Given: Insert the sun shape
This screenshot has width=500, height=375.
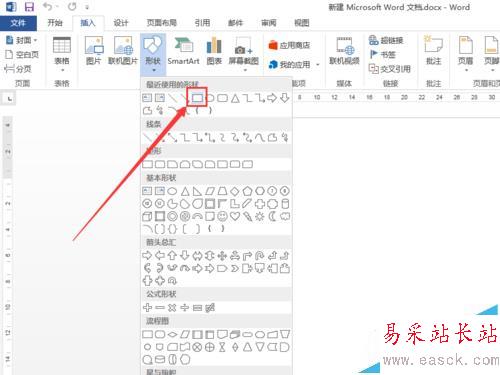Looking at the screenshot, I should tap(260, 216).
